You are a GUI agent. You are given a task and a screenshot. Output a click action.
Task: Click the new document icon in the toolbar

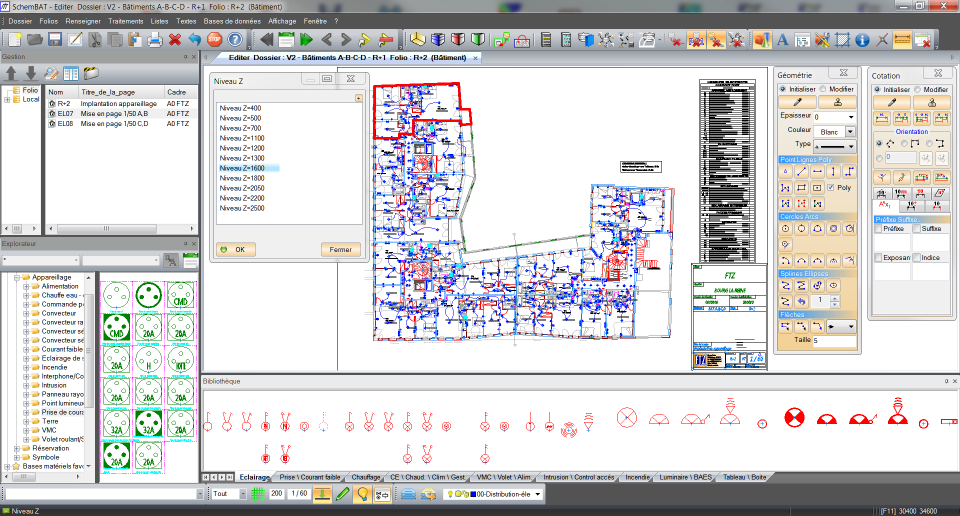pyautogui.click(x=15, y=40)
